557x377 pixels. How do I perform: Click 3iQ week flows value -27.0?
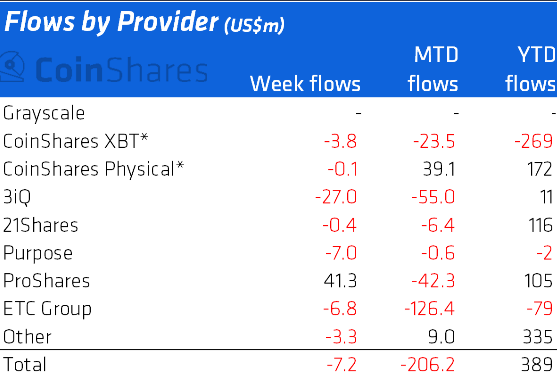click(336, 197)
